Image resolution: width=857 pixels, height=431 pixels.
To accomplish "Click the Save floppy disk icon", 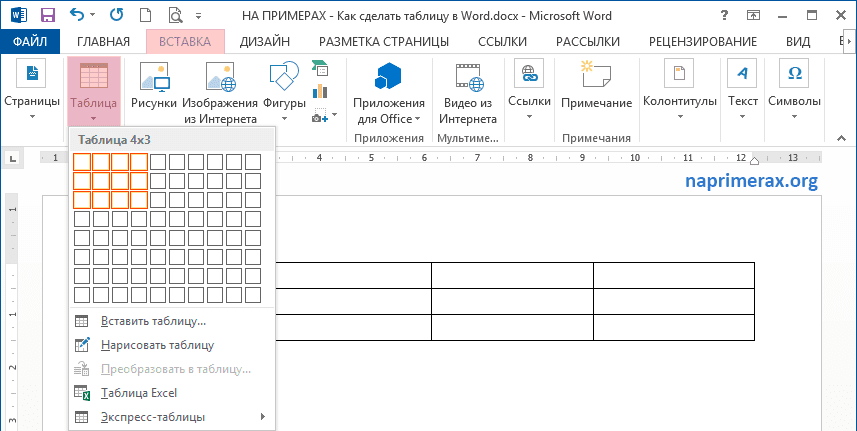I will click(48, 15).
